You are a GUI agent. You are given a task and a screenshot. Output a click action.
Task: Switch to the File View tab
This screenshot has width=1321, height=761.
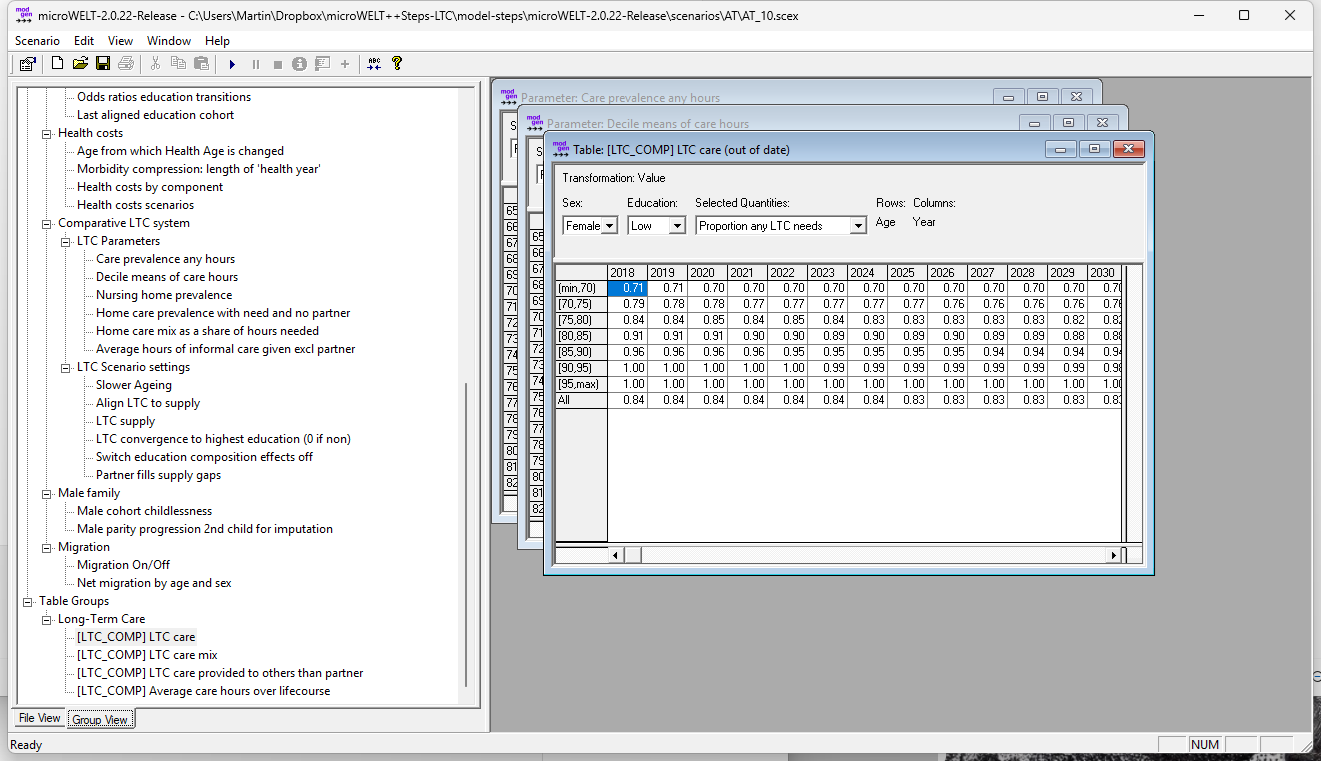(x=40, y=718)
